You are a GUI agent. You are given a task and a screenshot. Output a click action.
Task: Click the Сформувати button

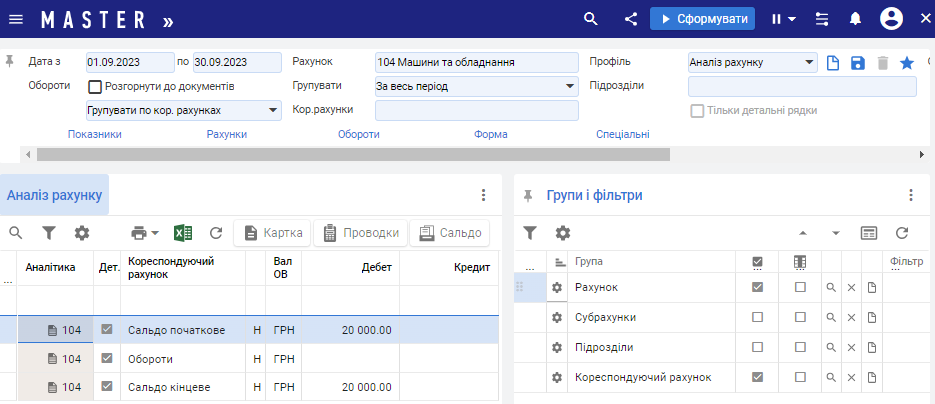(x=701, y=19)
